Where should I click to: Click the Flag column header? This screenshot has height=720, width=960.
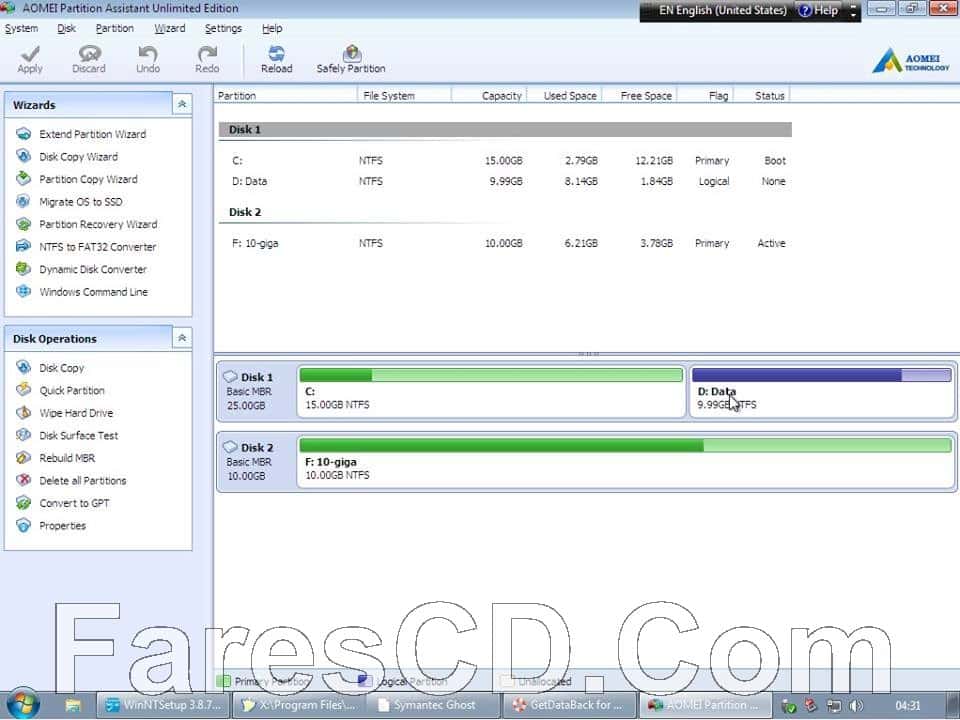(x=706, y=96)
